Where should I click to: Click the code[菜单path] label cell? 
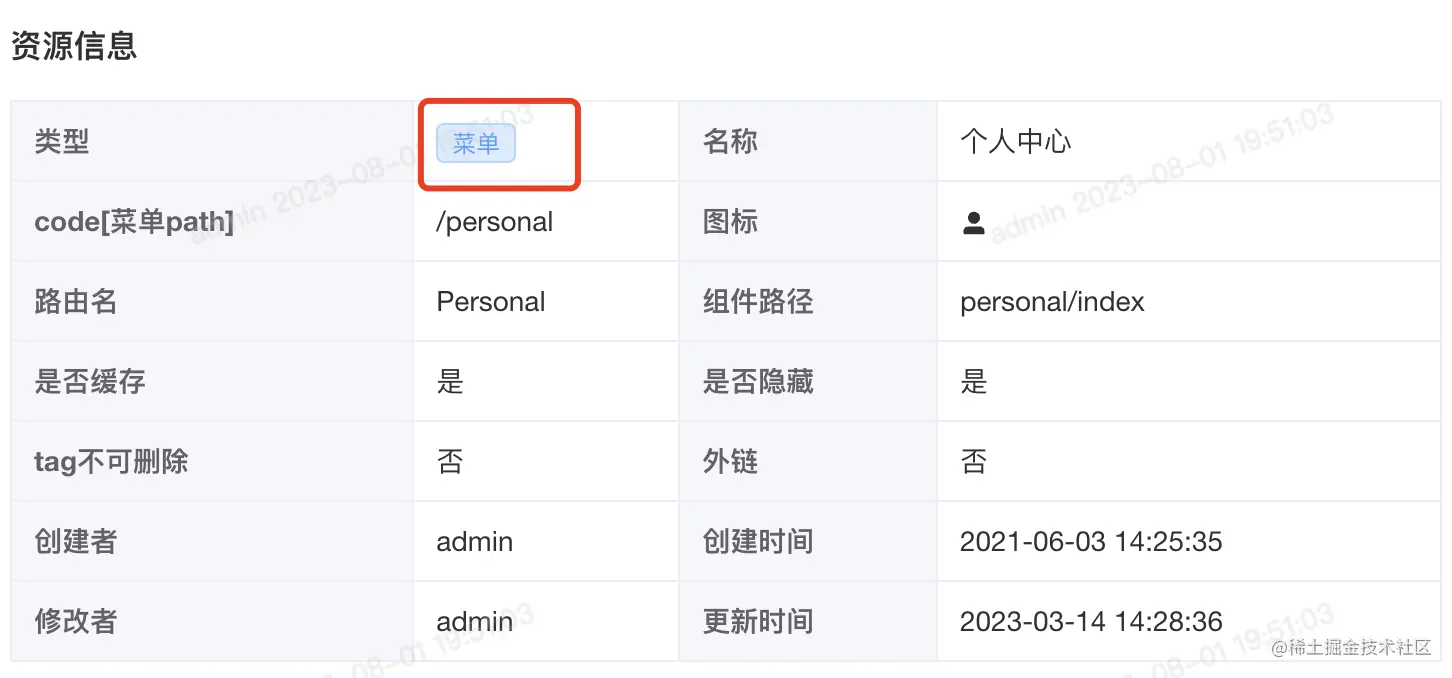[212, 222]
